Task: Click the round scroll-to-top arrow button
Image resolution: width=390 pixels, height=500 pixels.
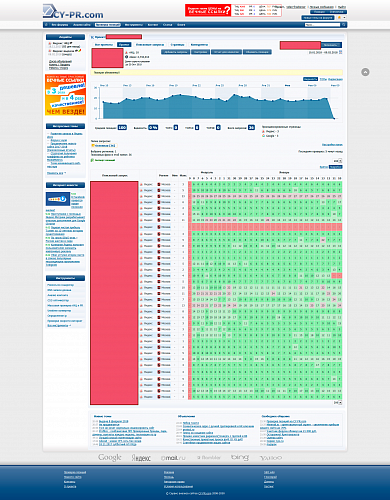Action: point(365,72)
